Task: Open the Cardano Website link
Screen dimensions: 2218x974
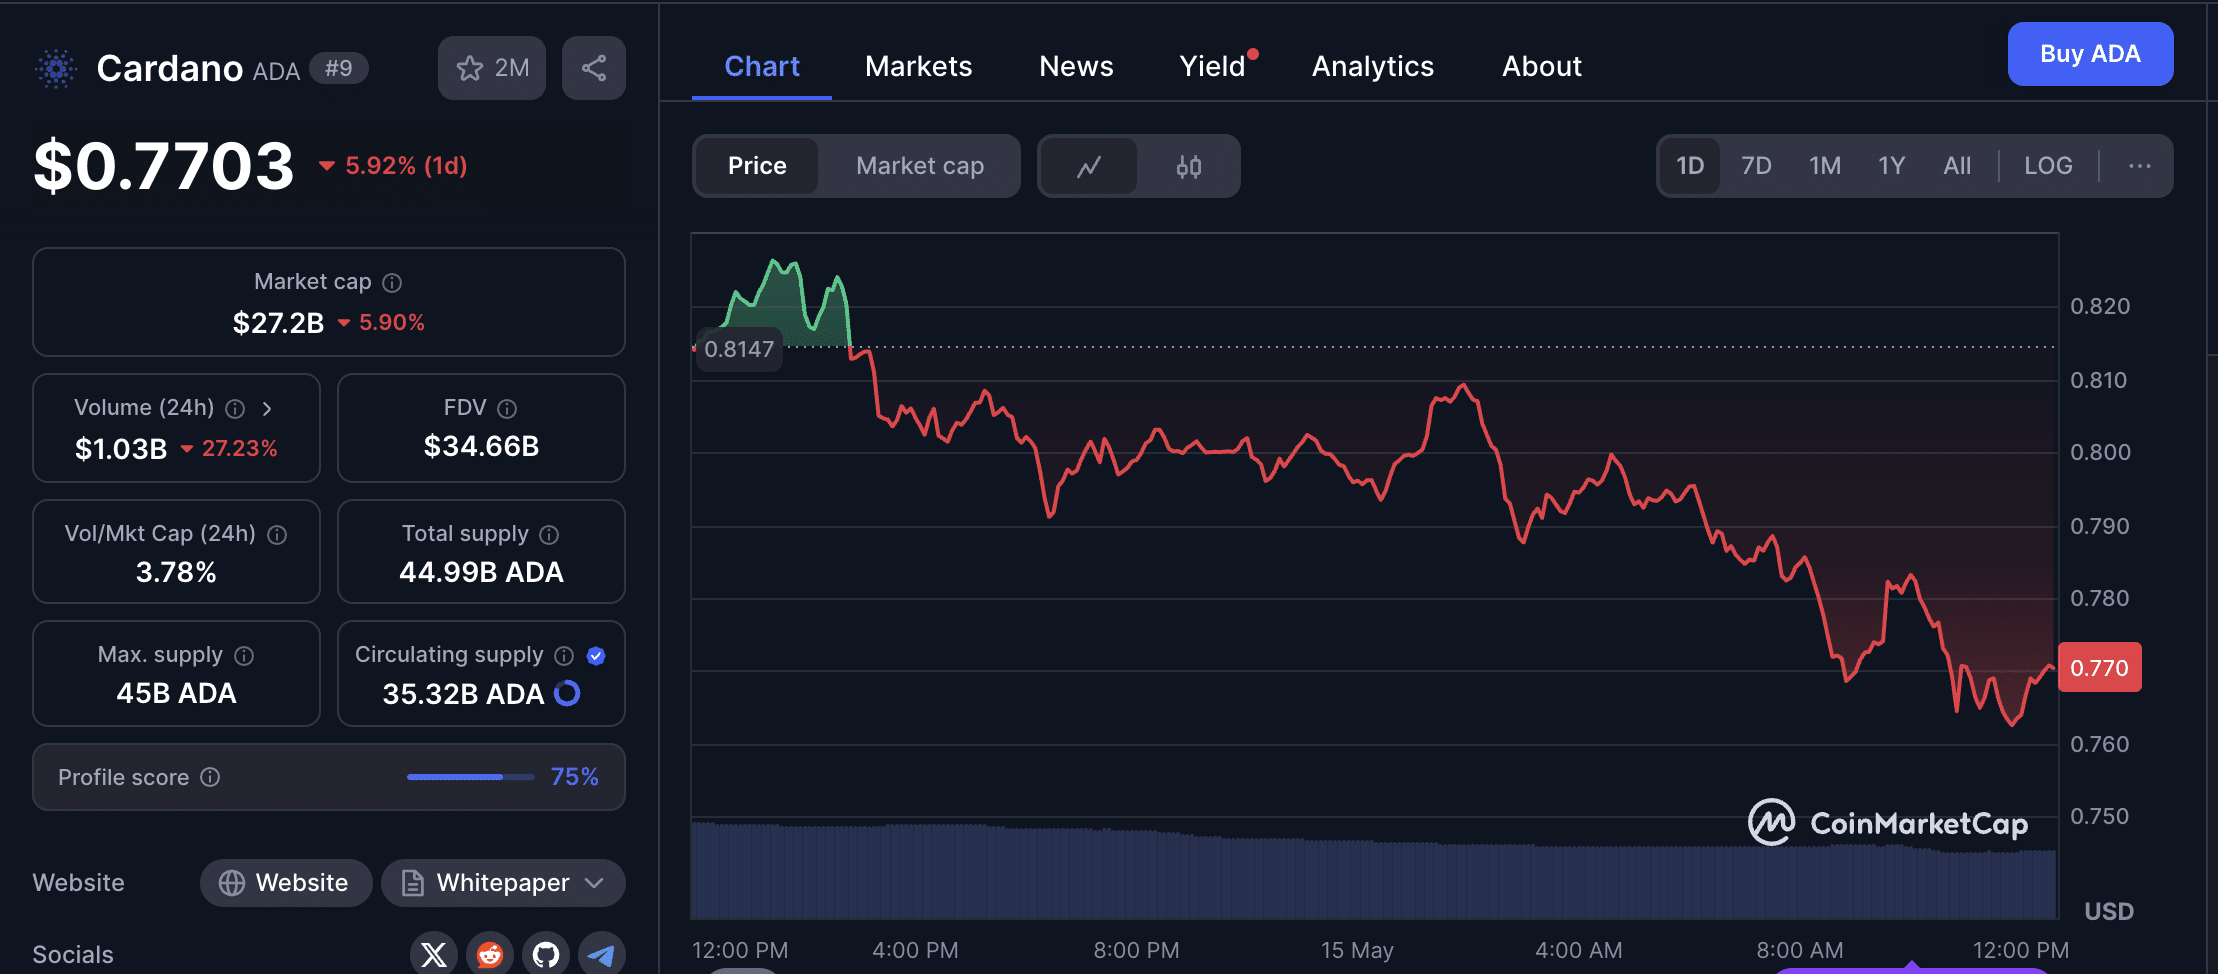Action: pyautogui.click(x=286, y=883)
